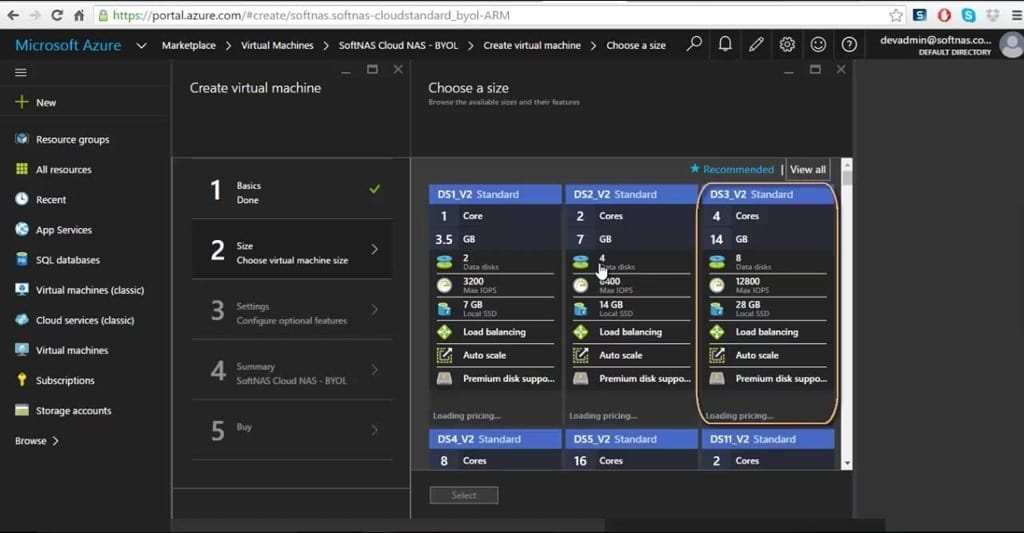The width and height of the screenshot is (1024, 533).
Task: Open the help question mark icon
Action: pyautogui.click(x=849, y=44)
